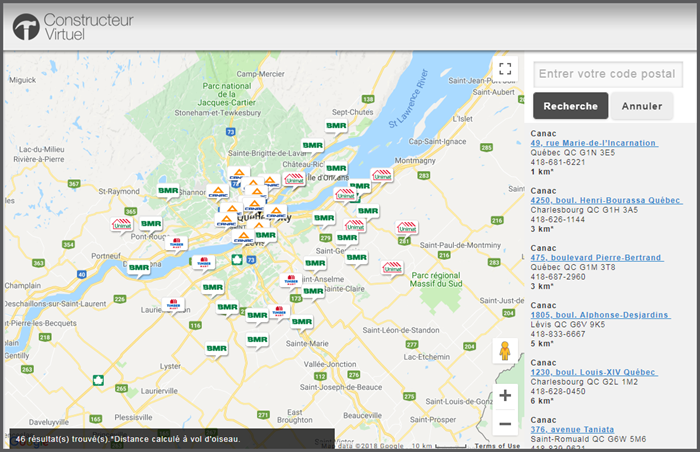Click 'Charlesbourg QC G1H 3A5' address text
This screenshot has height=452, width=700.
point(584,210)
